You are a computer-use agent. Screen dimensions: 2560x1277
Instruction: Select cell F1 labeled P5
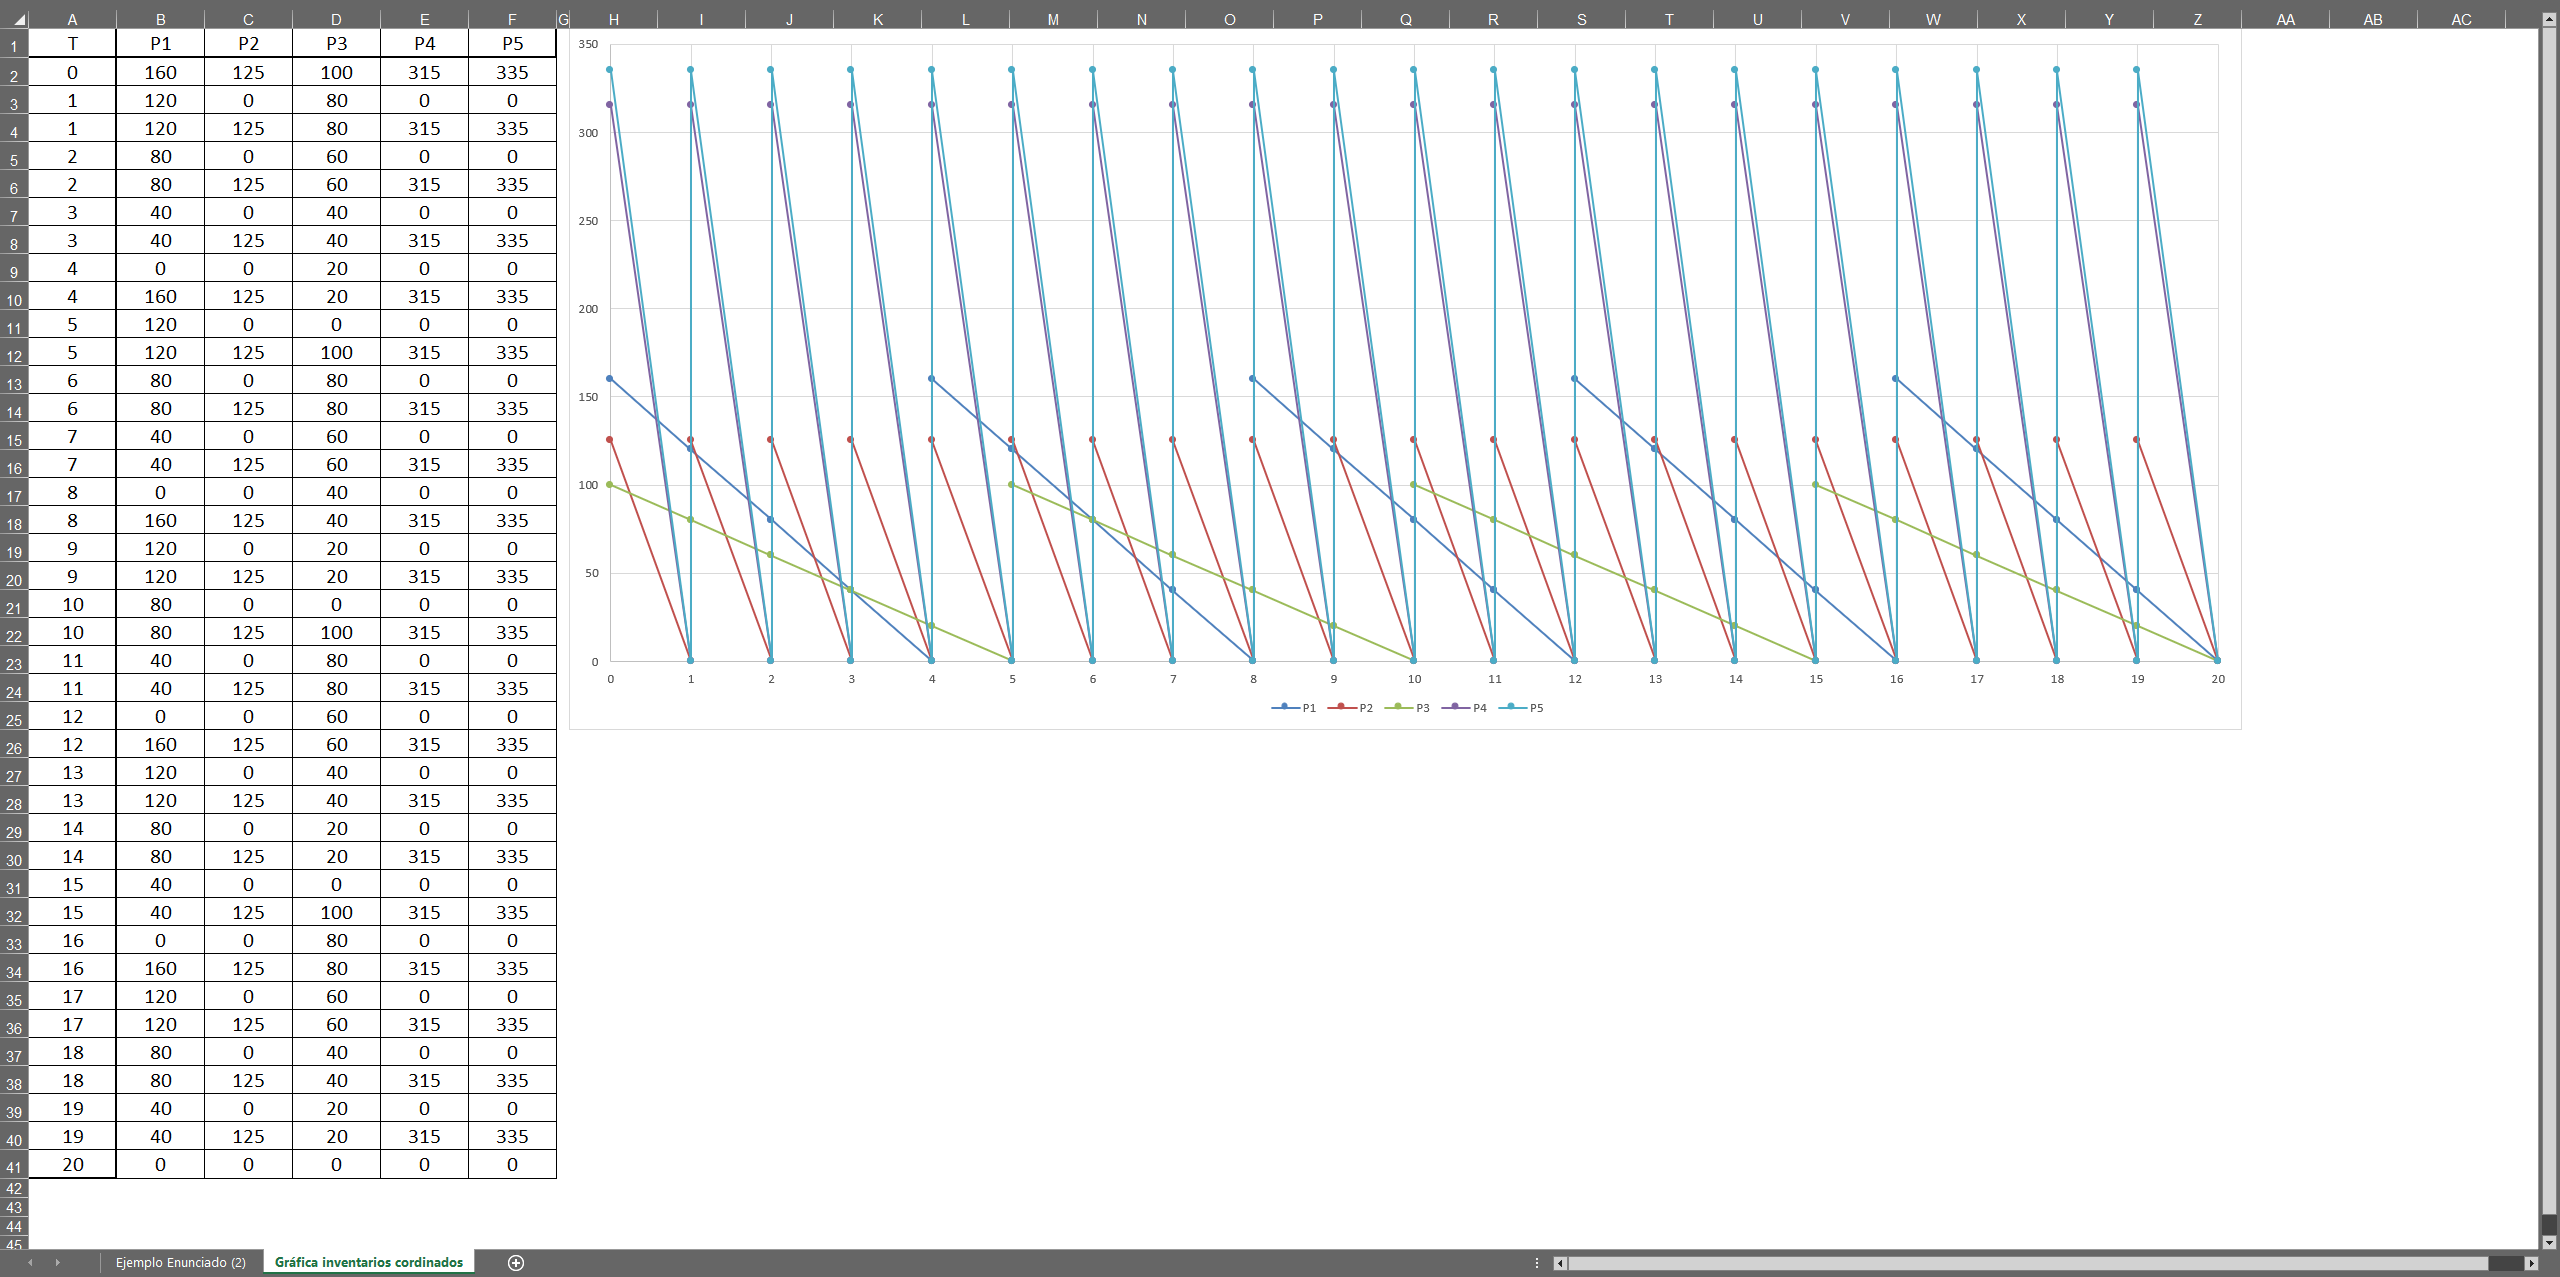pos(512,43)
